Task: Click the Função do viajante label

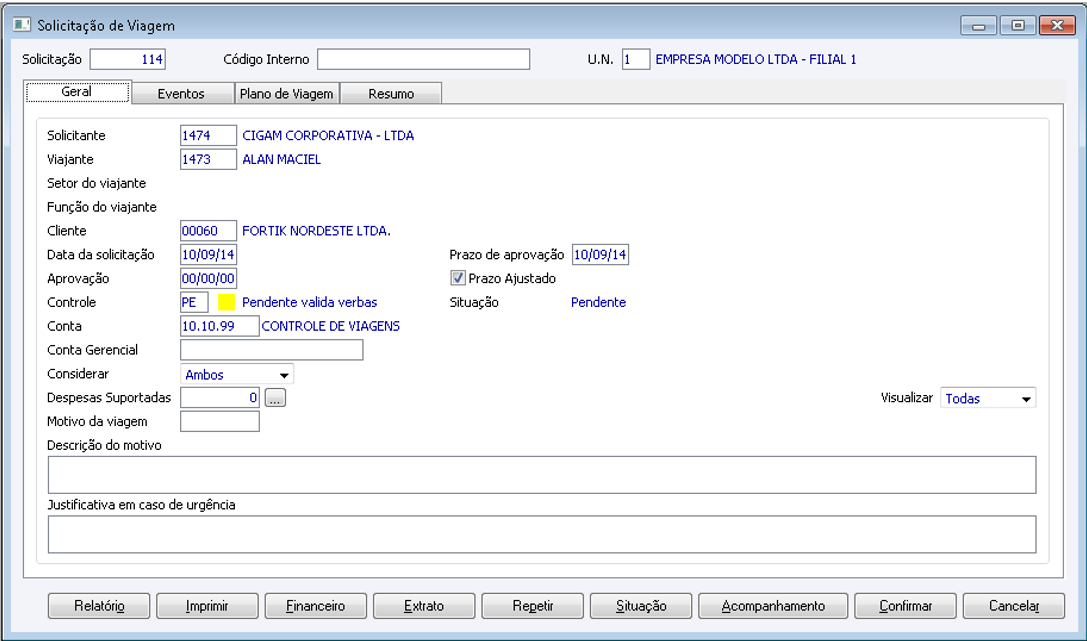Action: click(x=102, y=207)
